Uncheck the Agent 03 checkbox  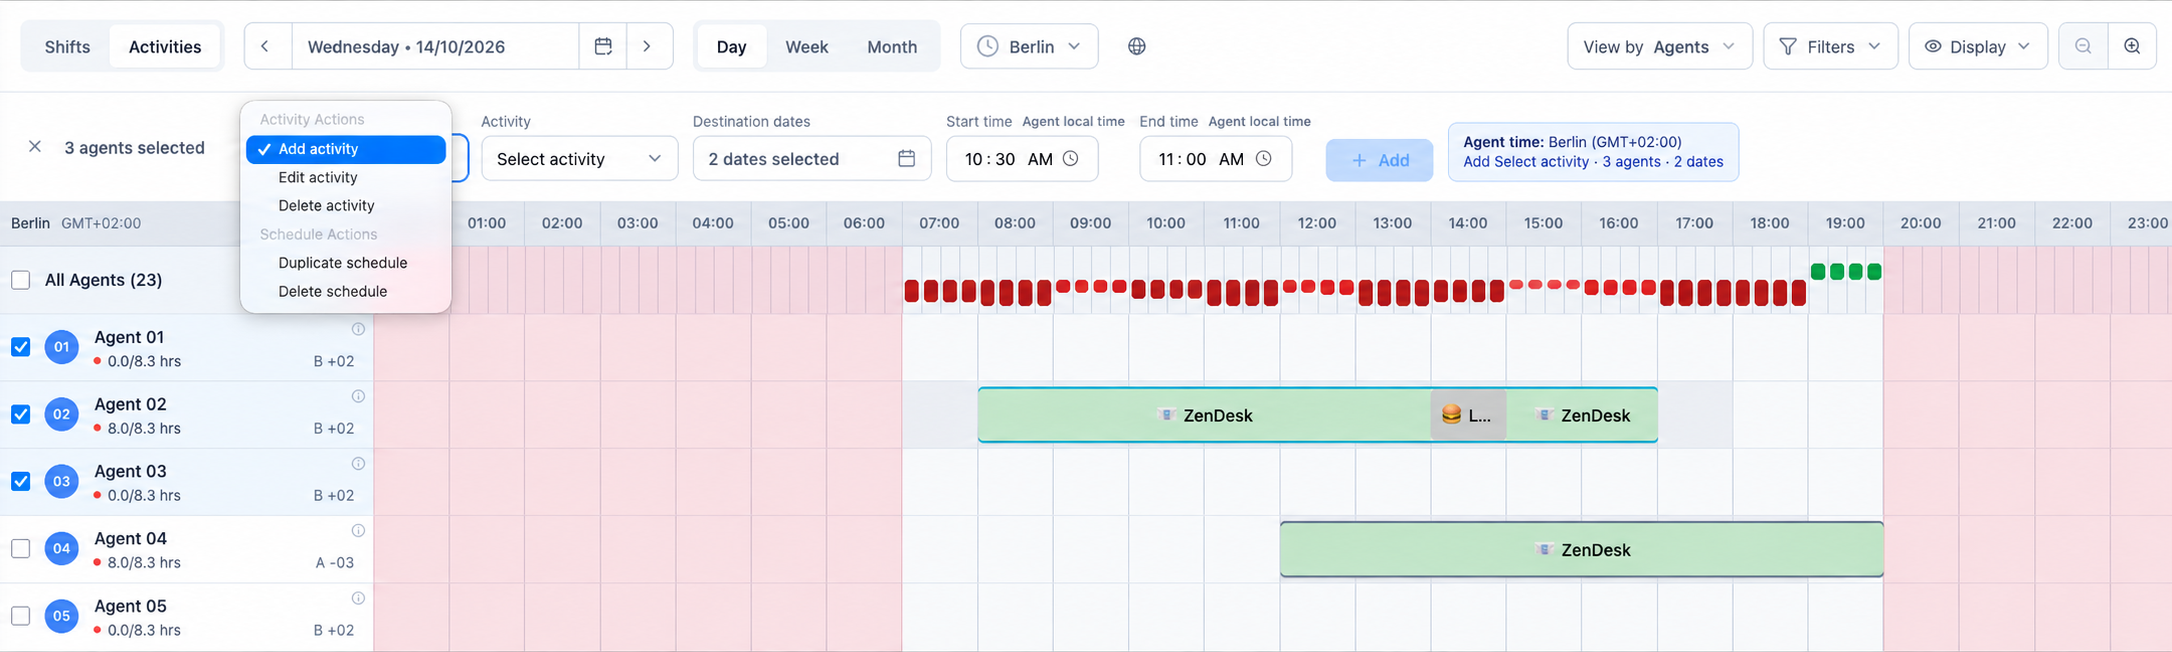[x=20, y=481]
